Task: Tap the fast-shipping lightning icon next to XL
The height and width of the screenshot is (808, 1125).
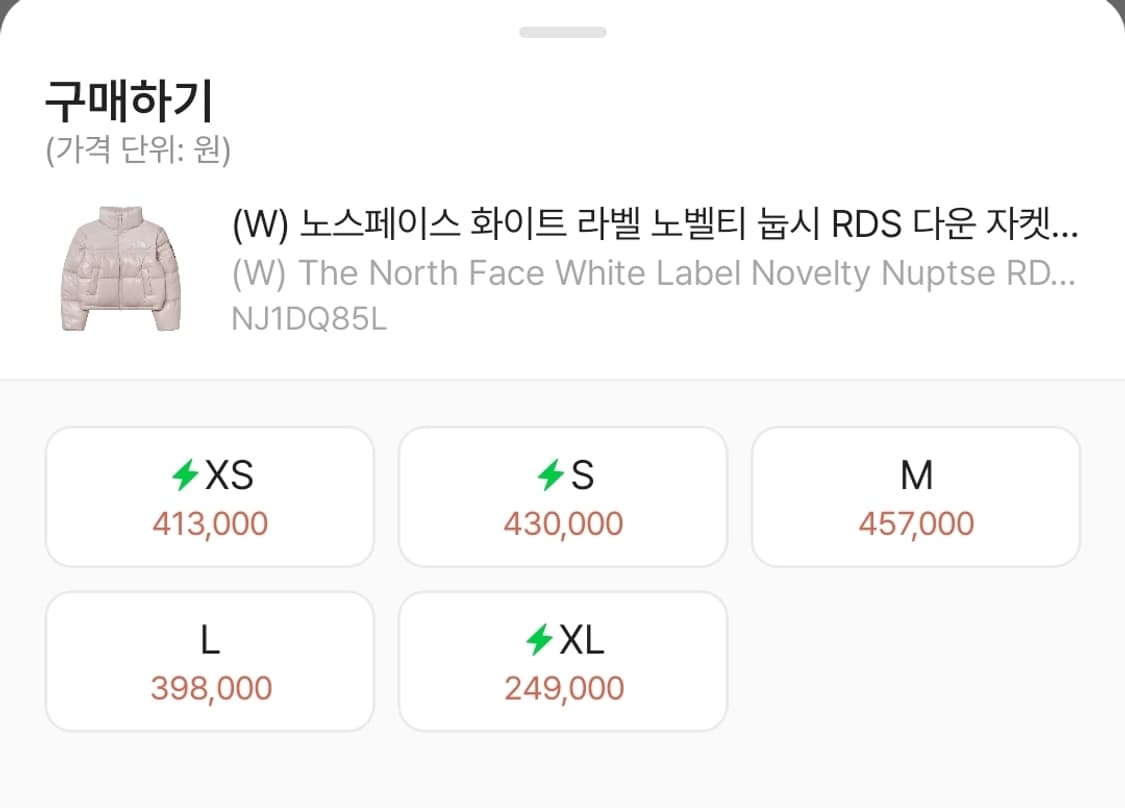Action: (536, 638)
